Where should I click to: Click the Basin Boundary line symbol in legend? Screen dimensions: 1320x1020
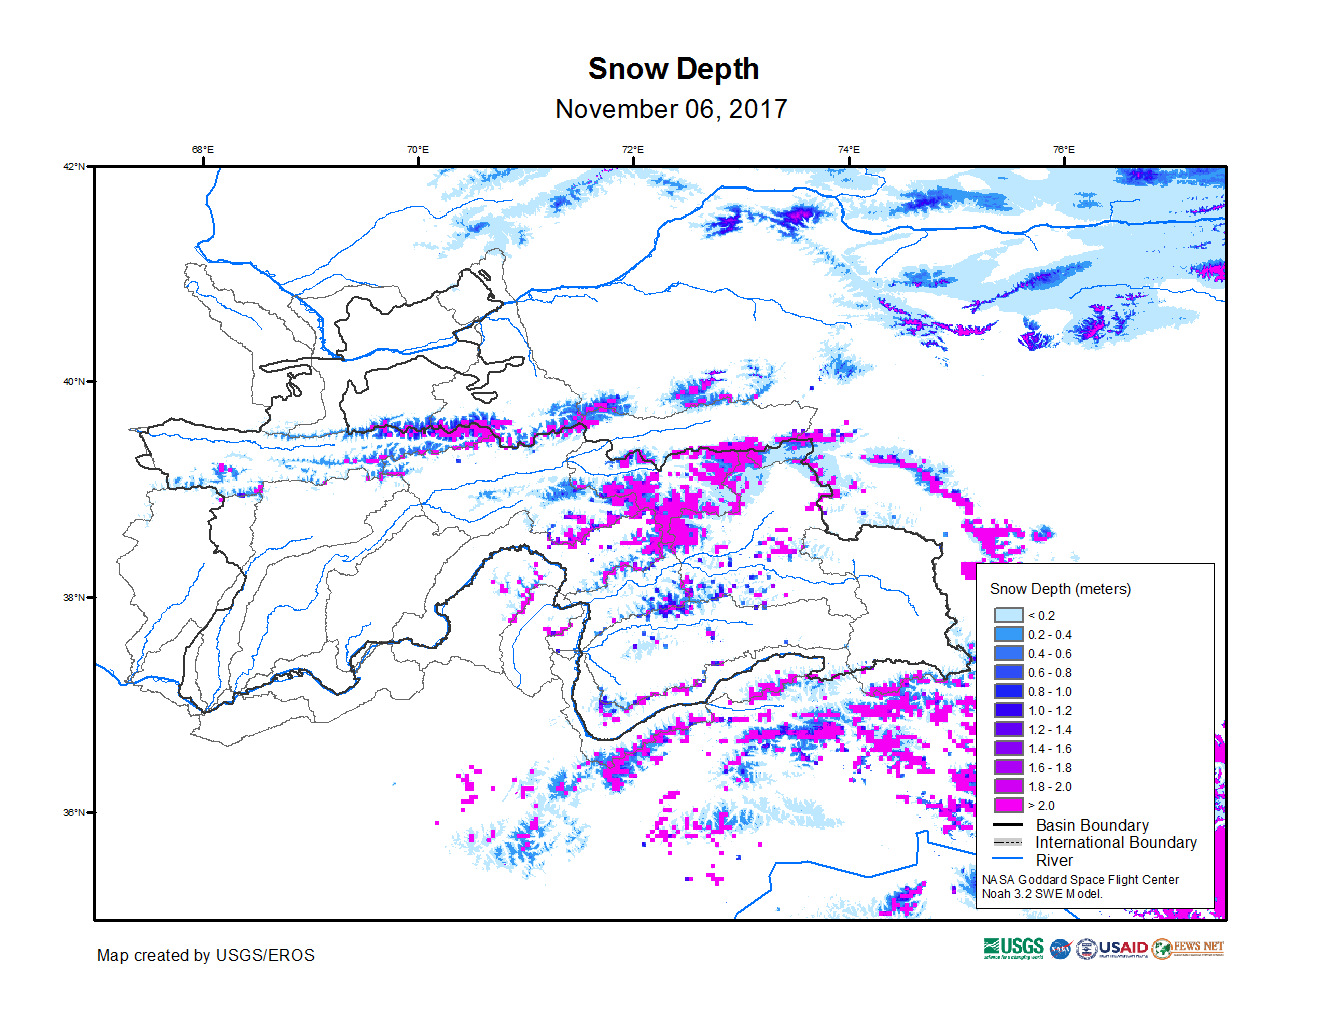1008,825
